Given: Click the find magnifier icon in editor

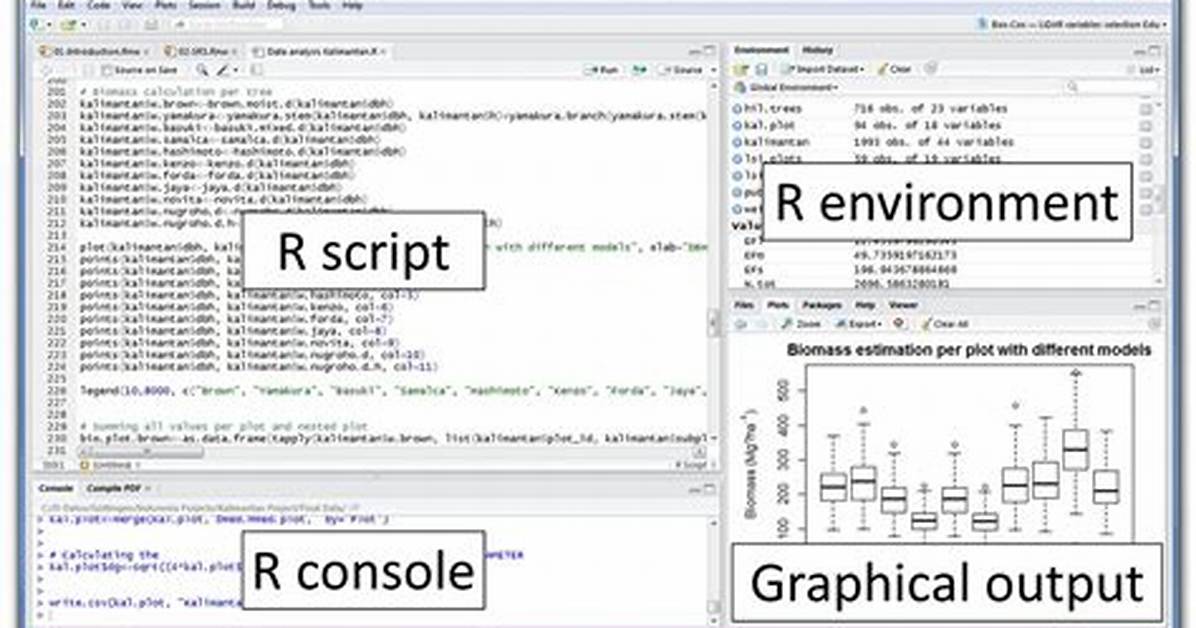Looking at the screenshot, I should click(x=202, y=70).
